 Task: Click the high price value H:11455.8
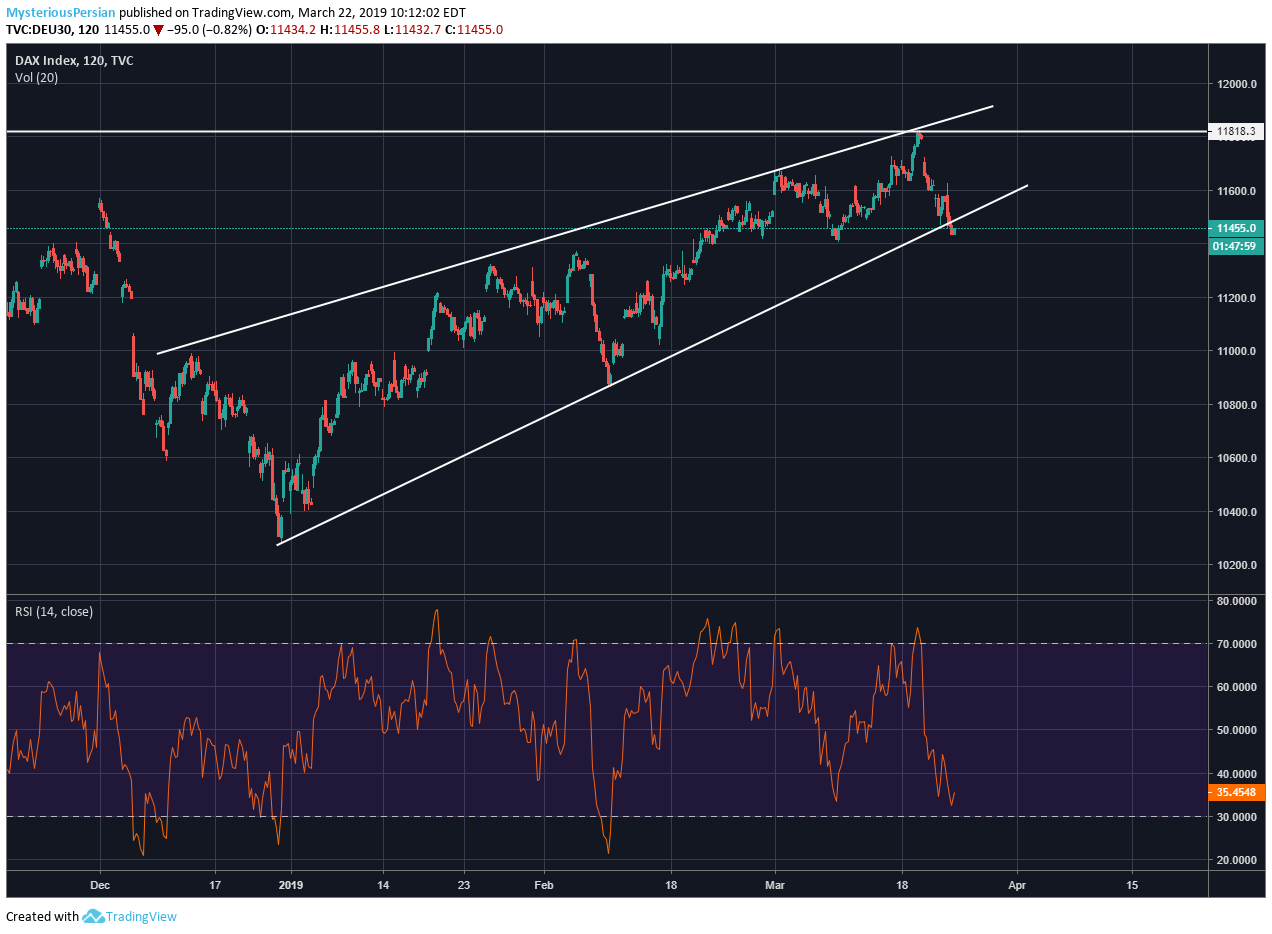[350, 30]
